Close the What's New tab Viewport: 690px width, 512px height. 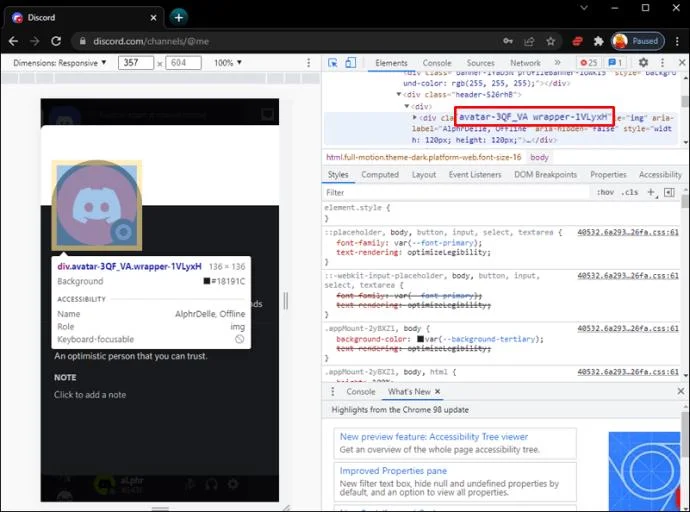437,391
